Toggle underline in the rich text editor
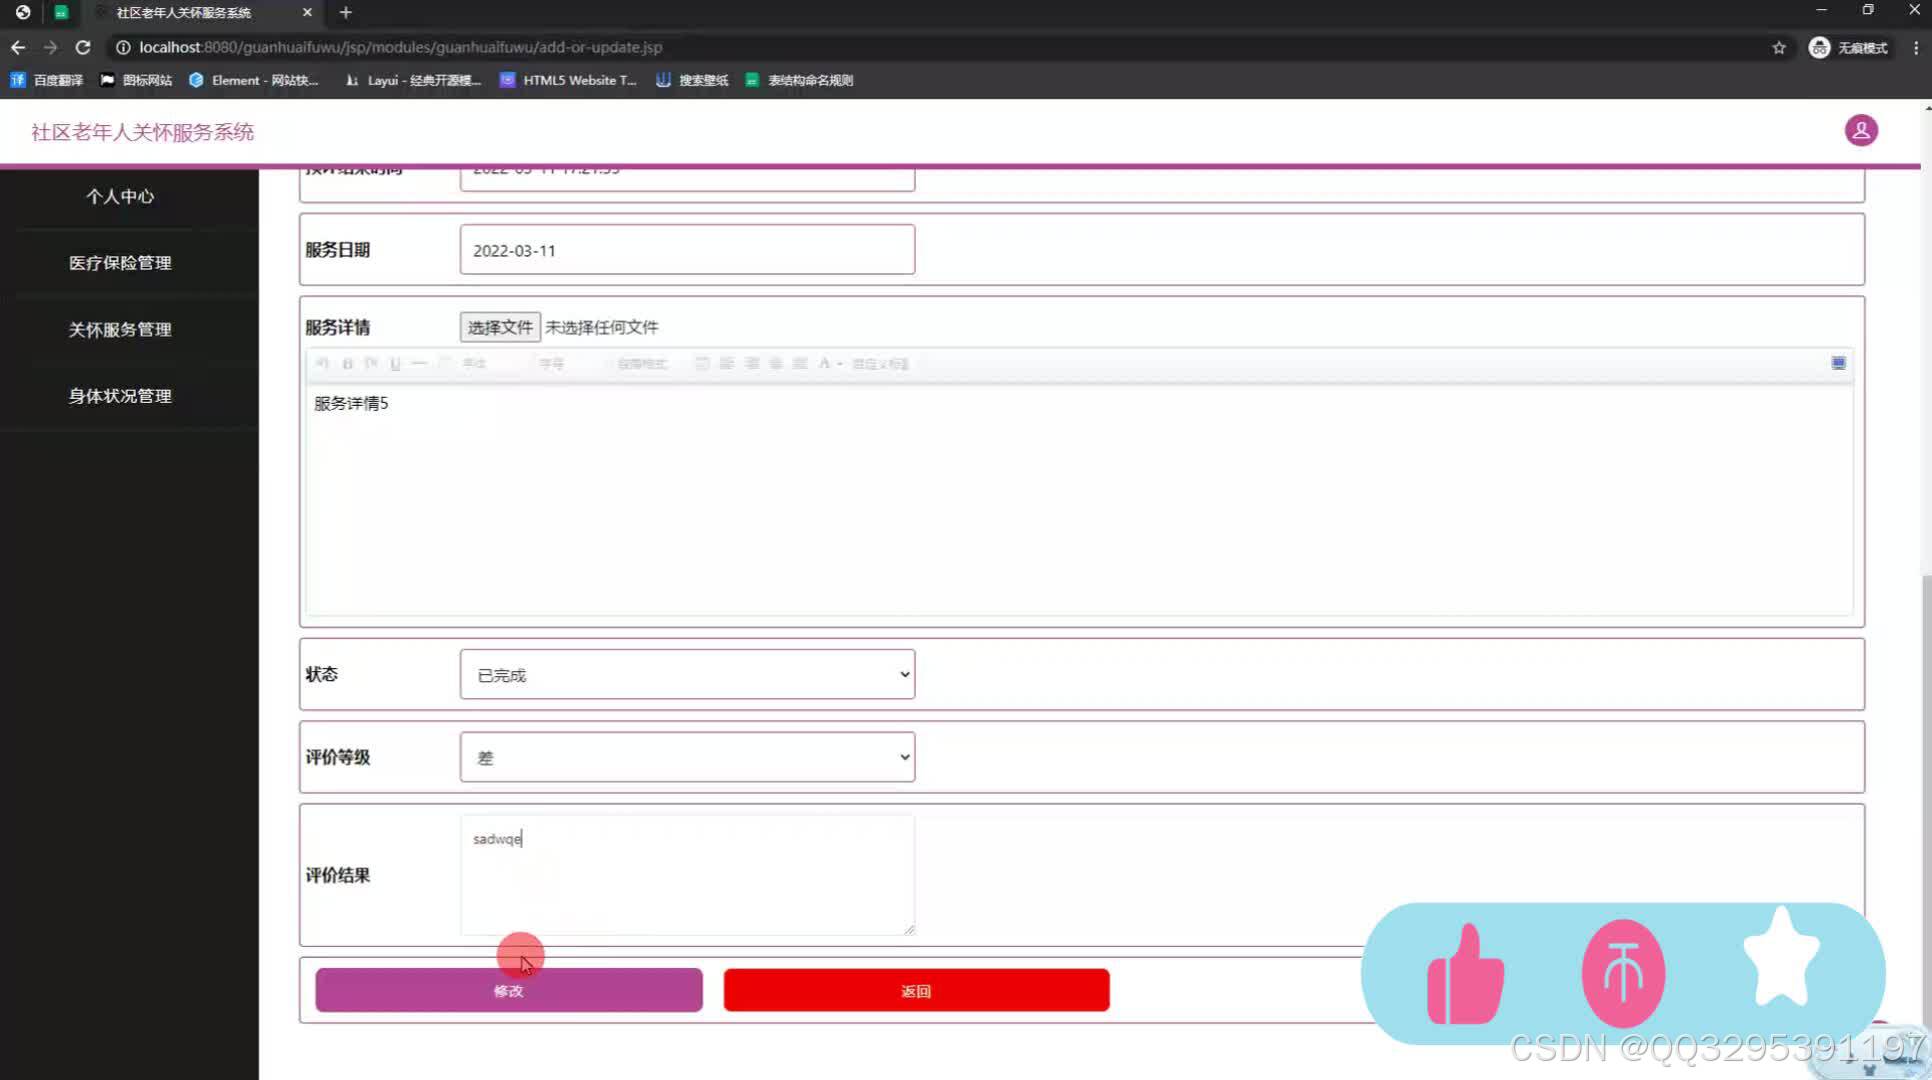The image size is (1932, 1080). 395,364
